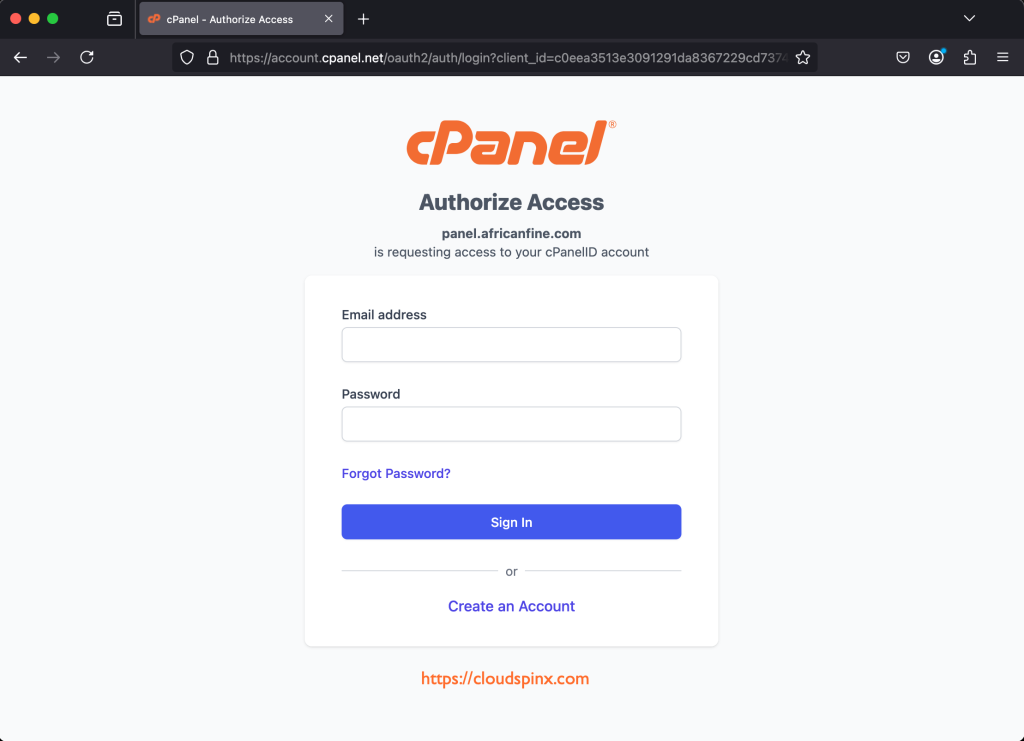
Task: Click the site security padlock icon
Action: [x=212, y=58]
